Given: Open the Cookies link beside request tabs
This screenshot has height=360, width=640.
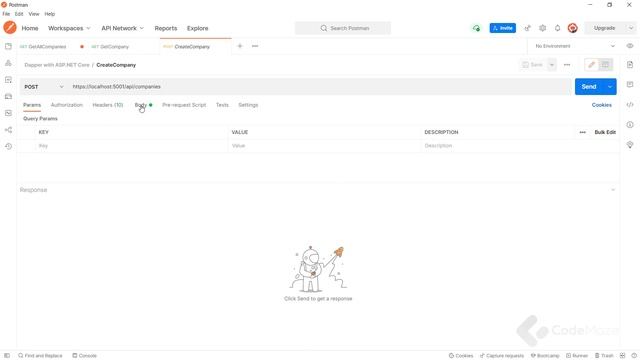Looking at the screenshot, I should 601,105.
